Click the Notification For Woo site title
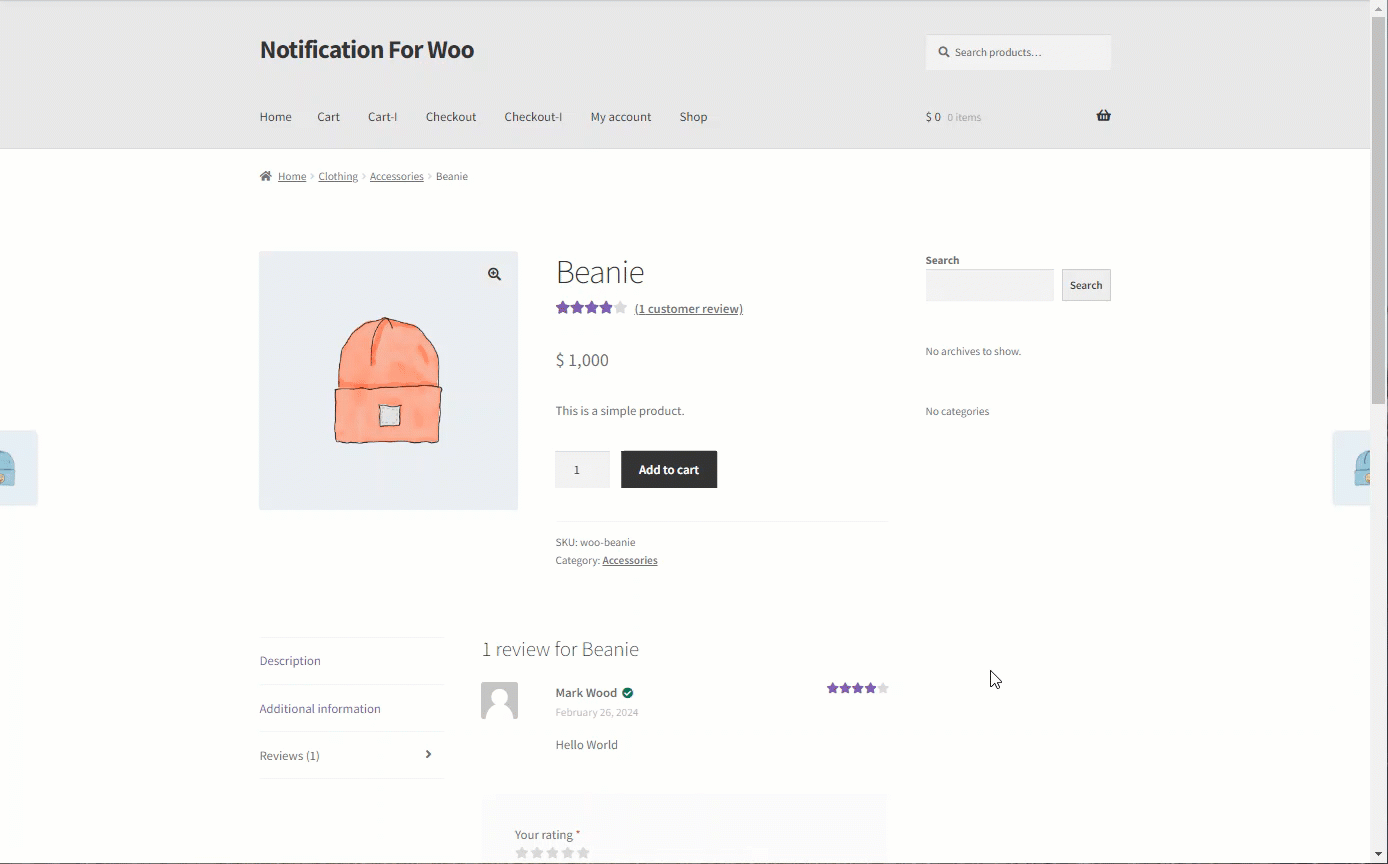 point(367,50)
